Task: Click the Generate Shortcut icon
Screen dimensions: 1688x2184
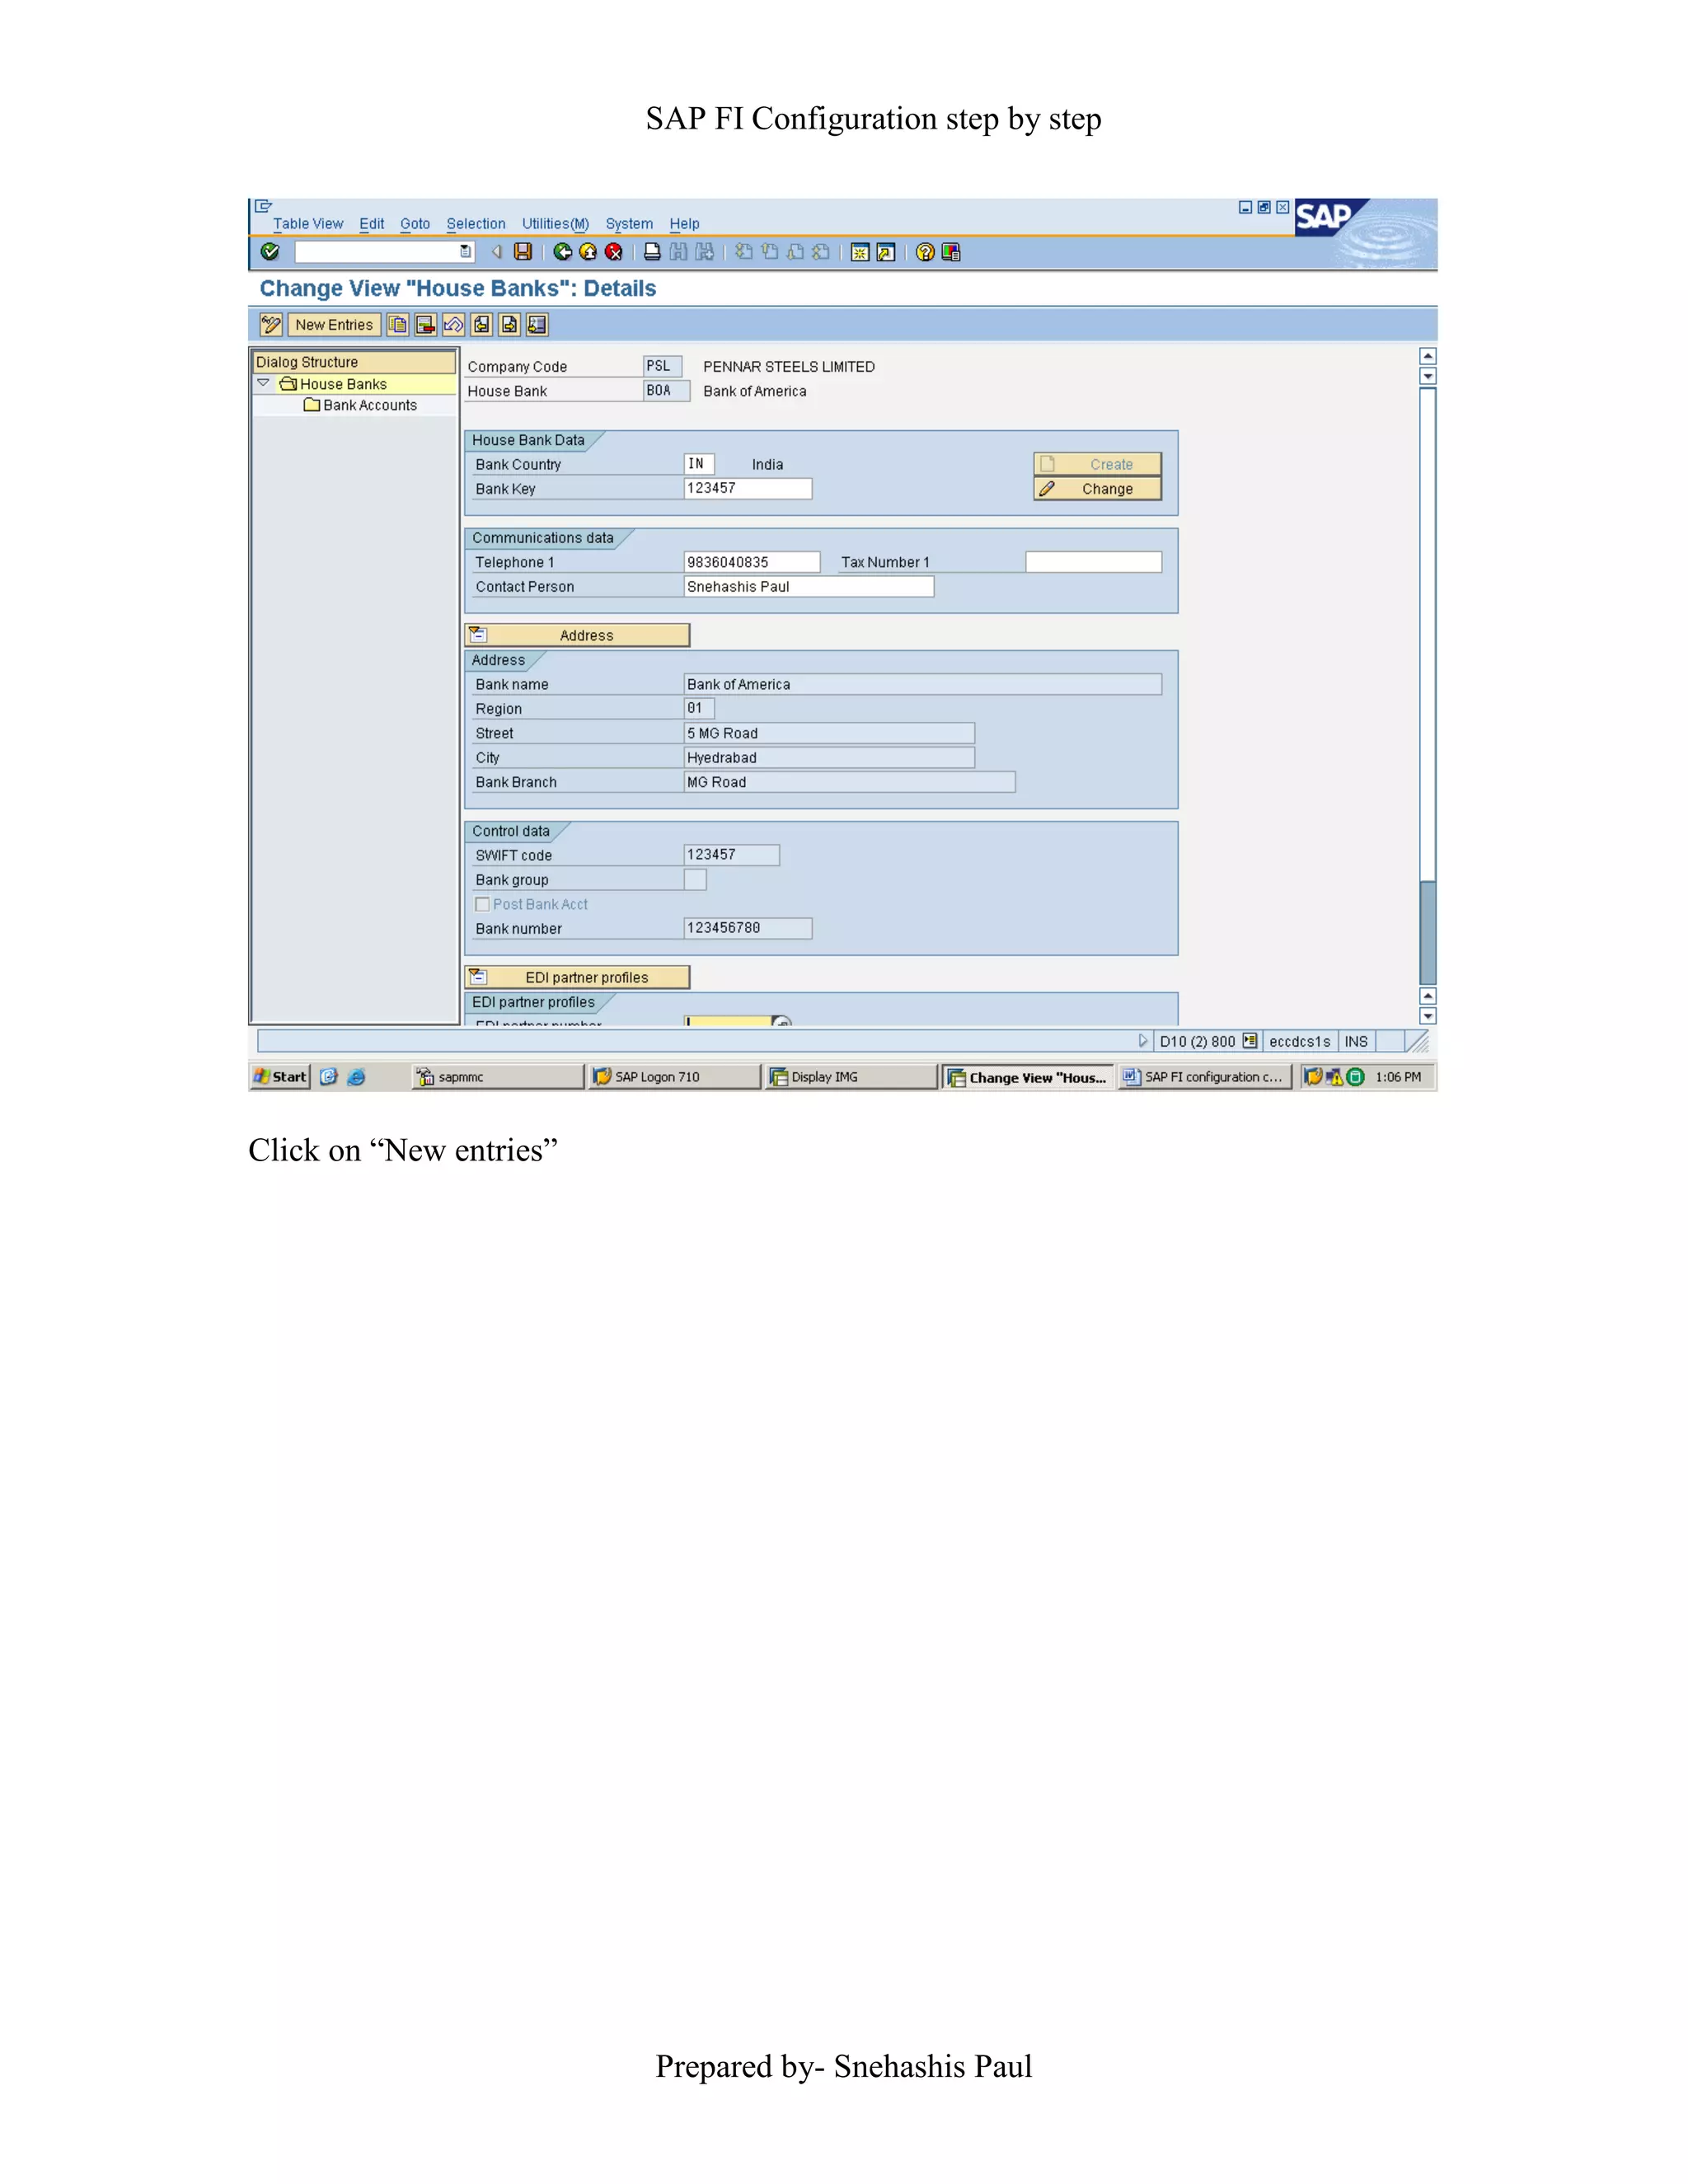Action: pyautogui.click(x=886, y=252)
